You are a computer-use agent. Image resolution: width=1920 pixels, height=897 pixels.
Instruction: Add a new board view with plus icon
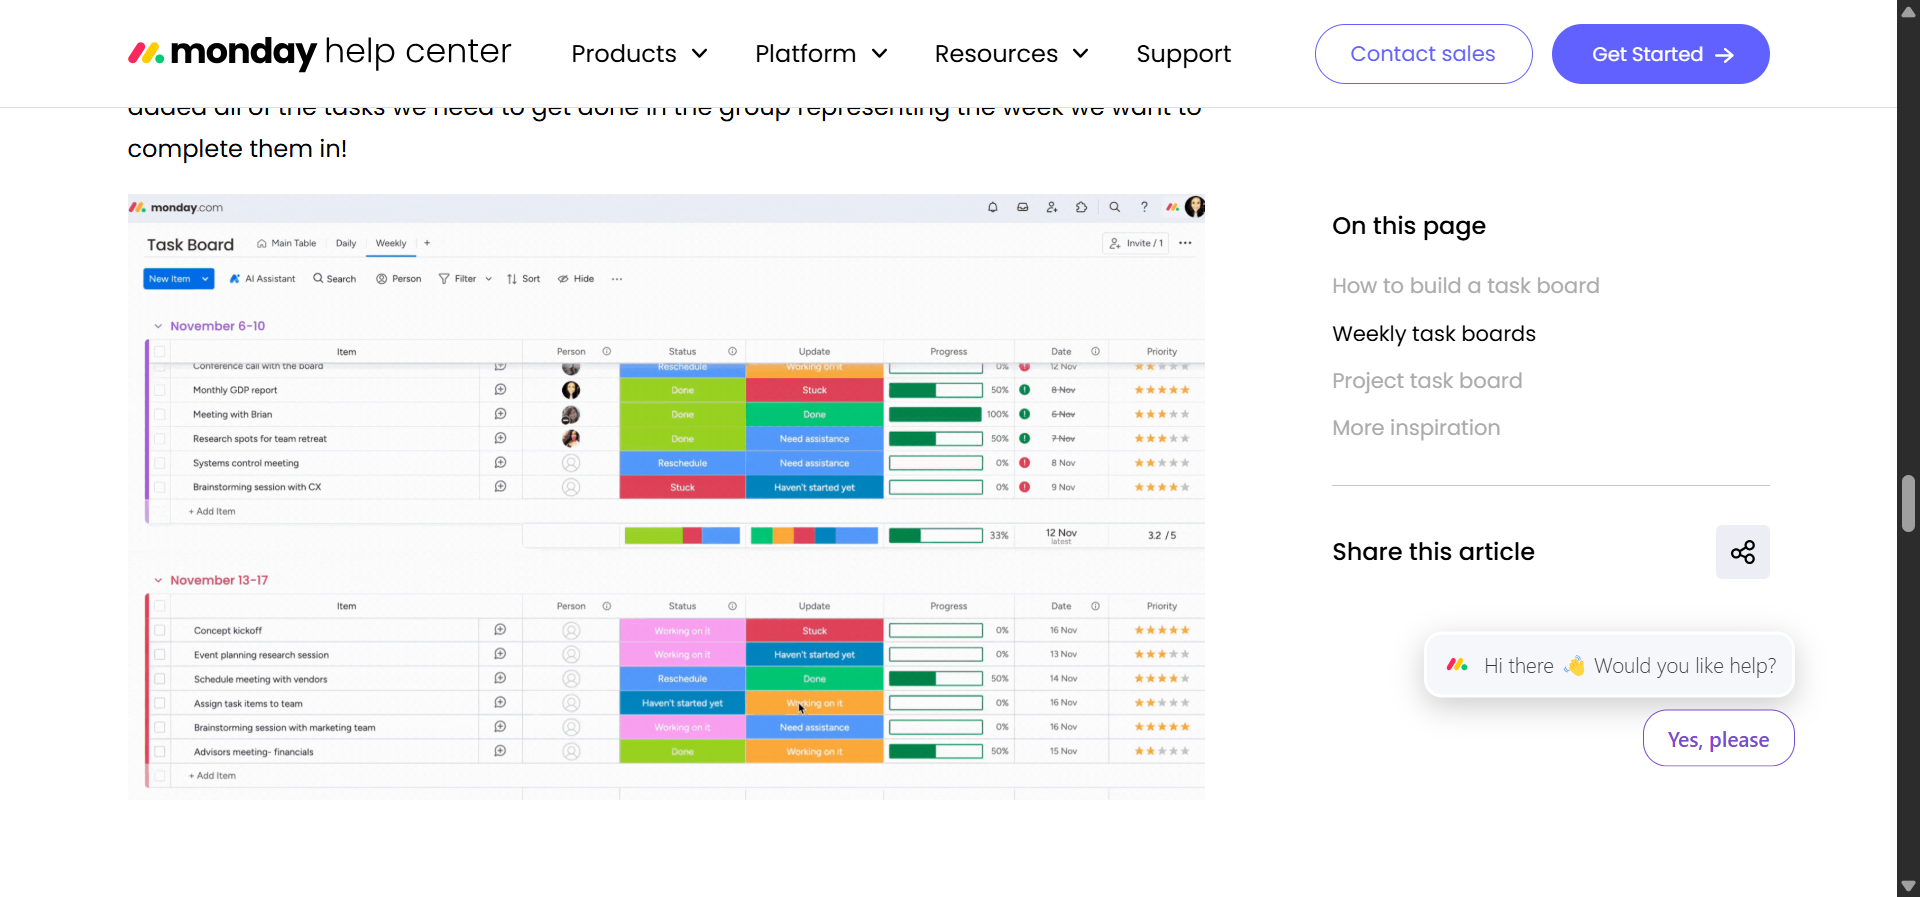point(427,243)
